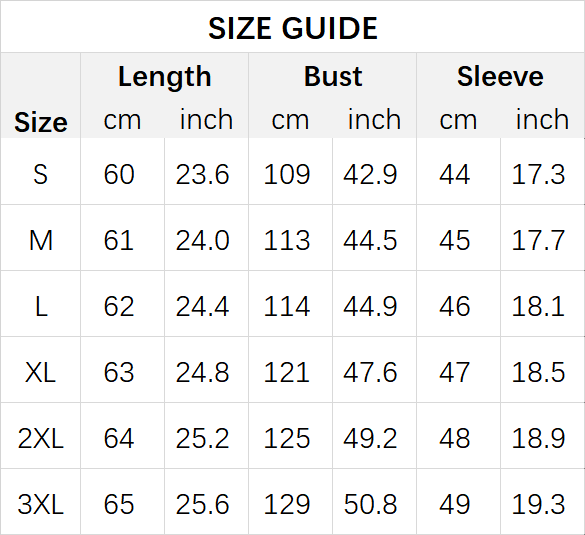Select the Bust column header
This screenshot has height=535, width=585.
pyautogui.click(x=333, y=76)
